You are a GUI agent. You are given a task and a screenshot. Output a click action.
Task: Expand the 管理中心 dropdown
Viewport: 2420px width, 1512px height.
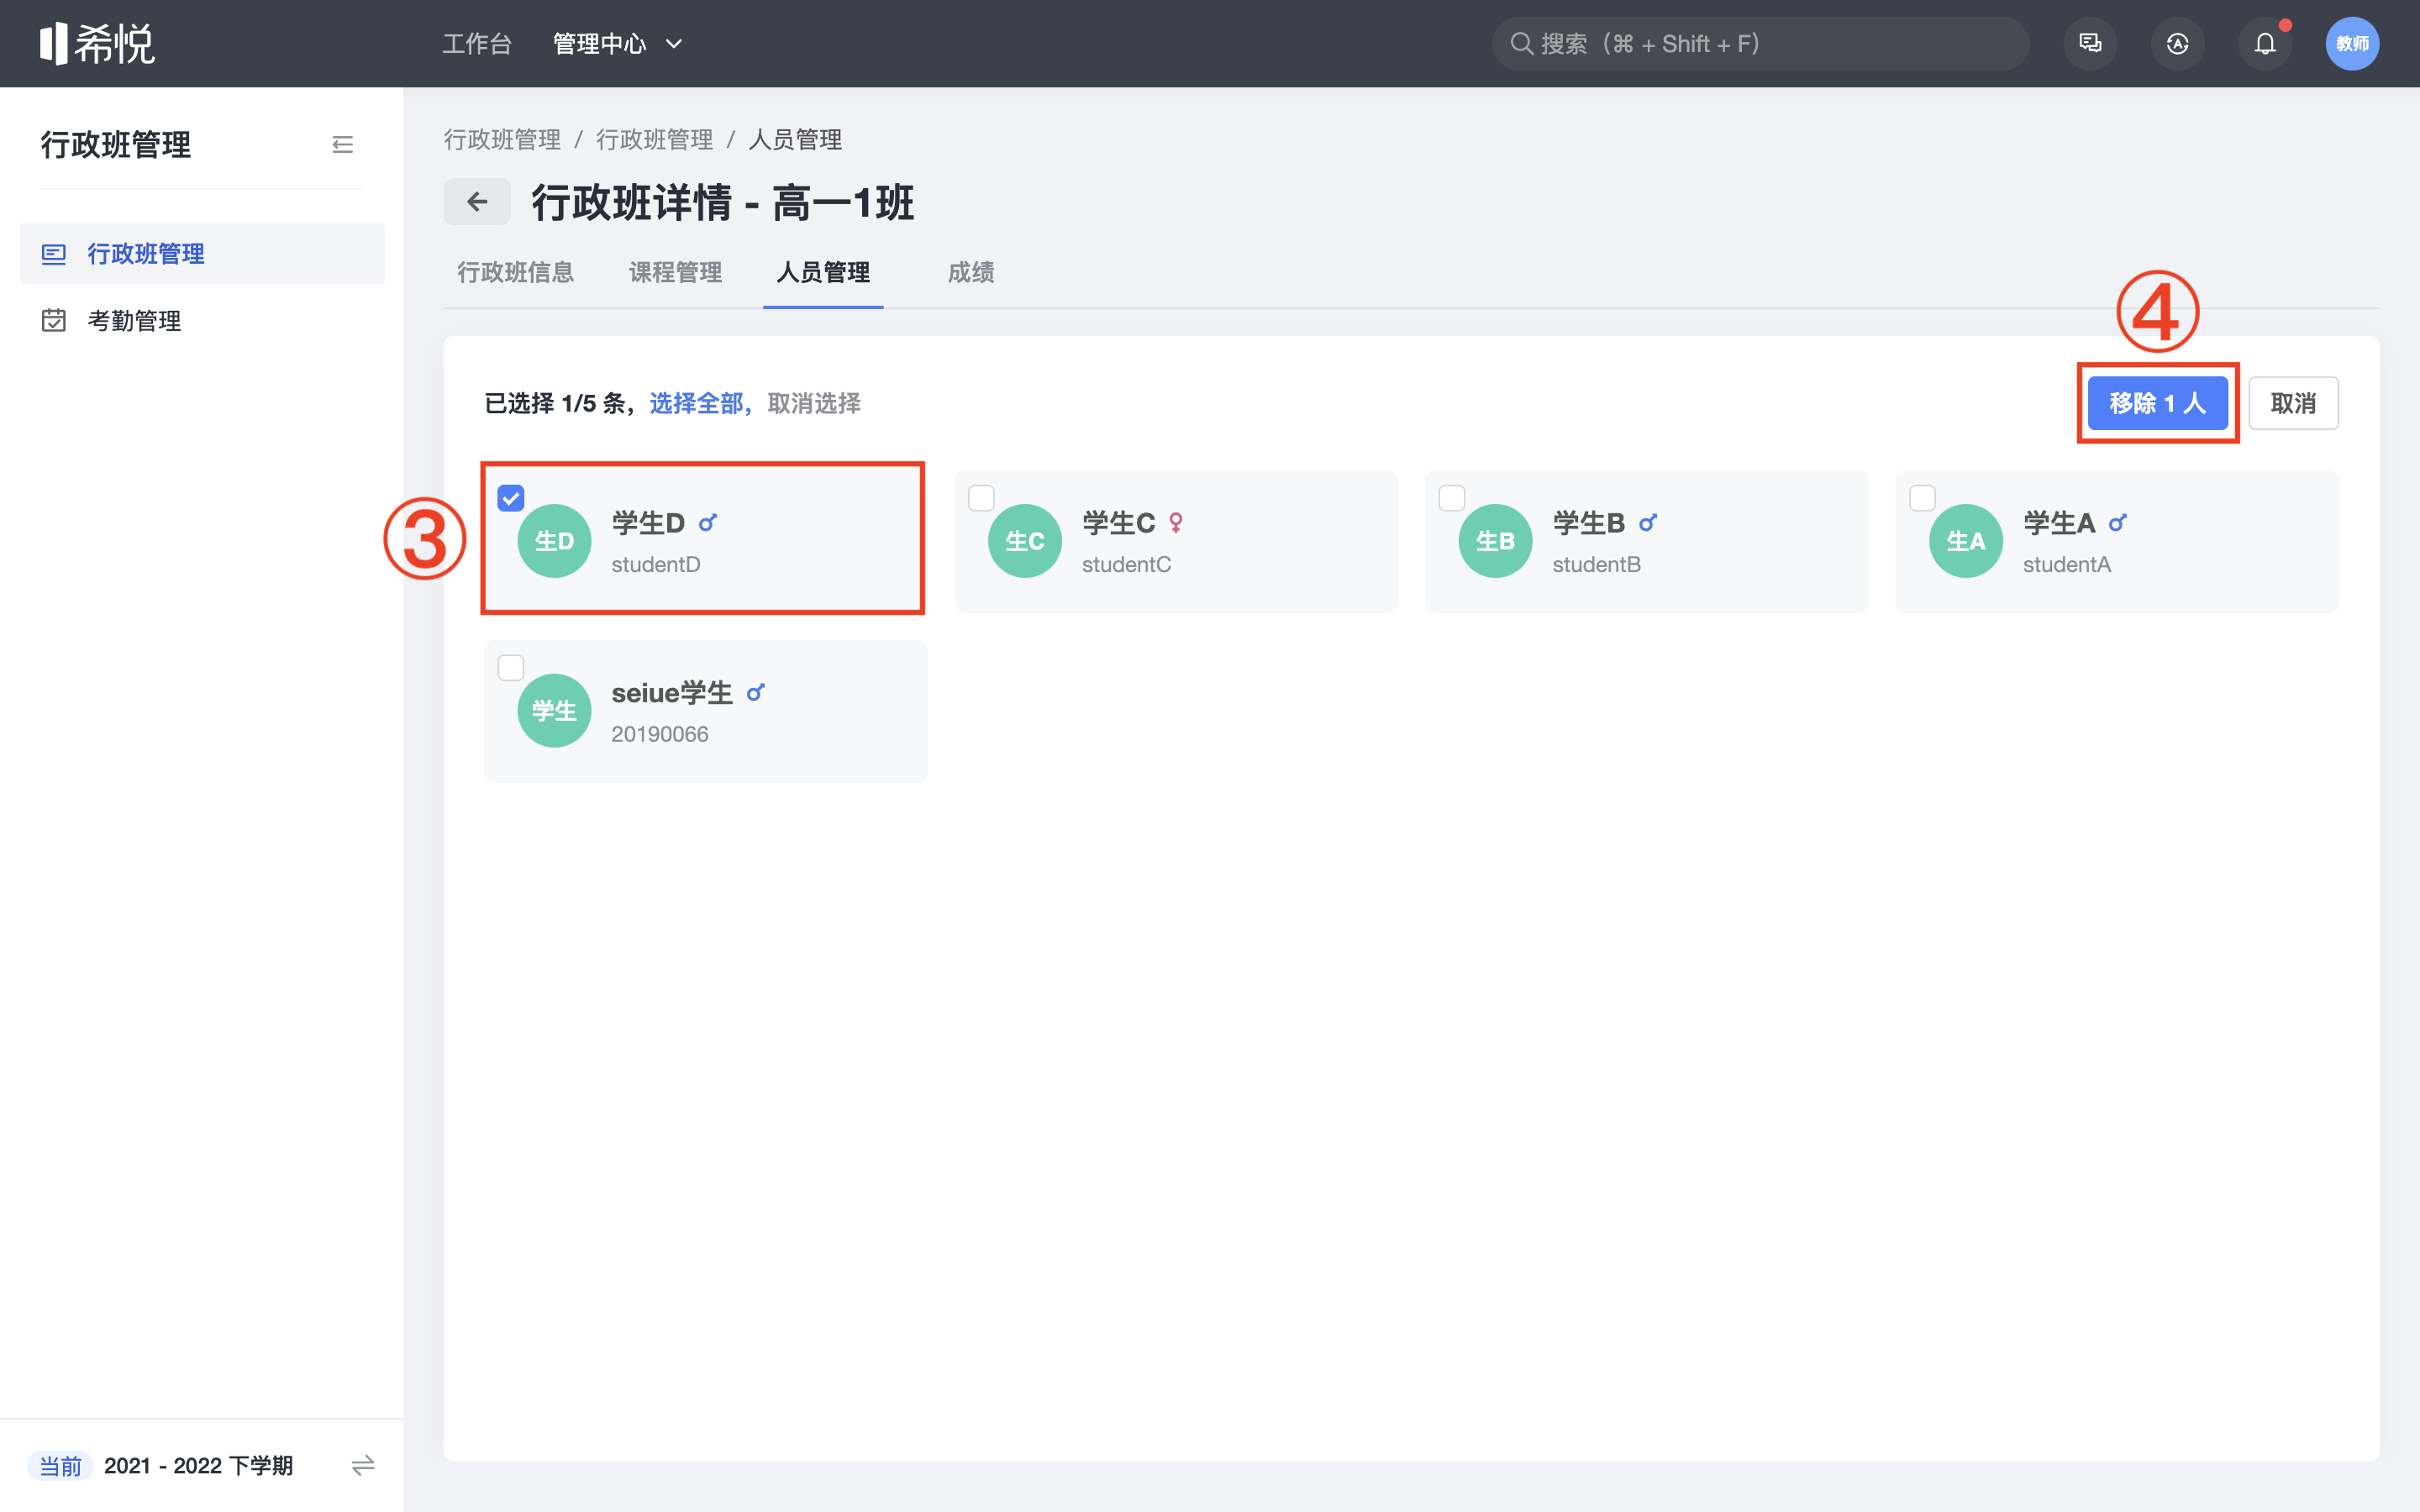[617, 44]
